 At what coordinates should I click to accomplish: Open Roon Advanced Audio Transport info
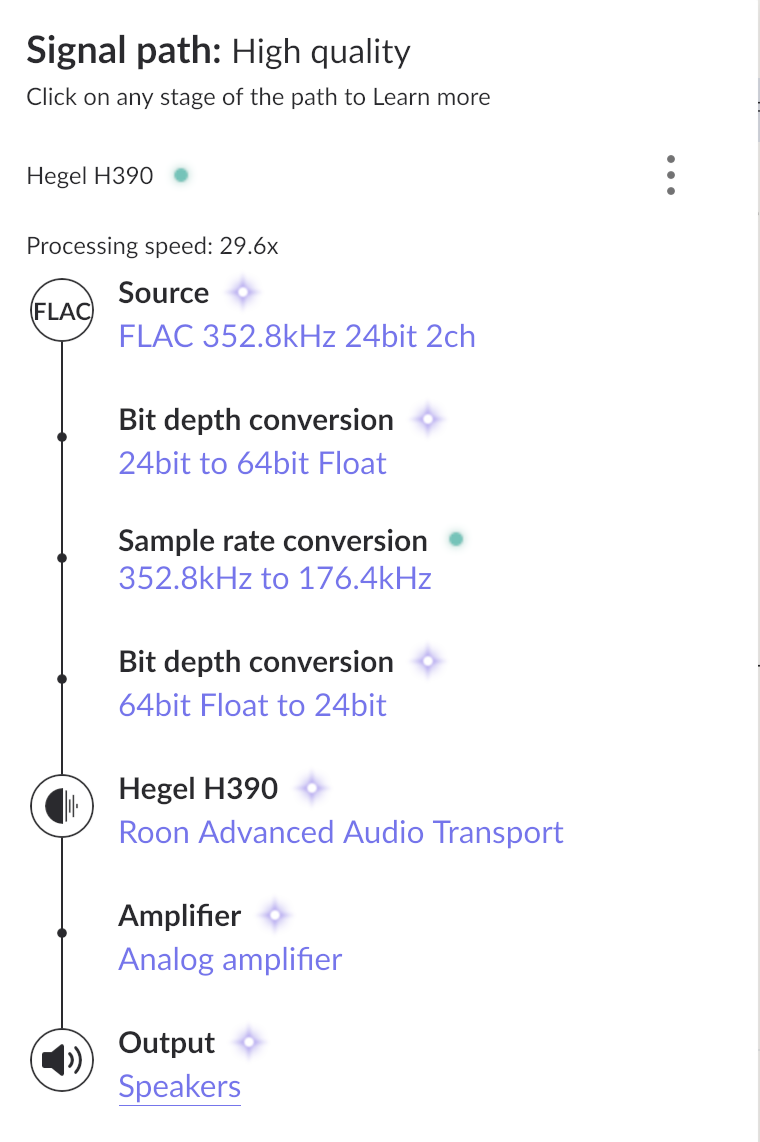point(341,832)
